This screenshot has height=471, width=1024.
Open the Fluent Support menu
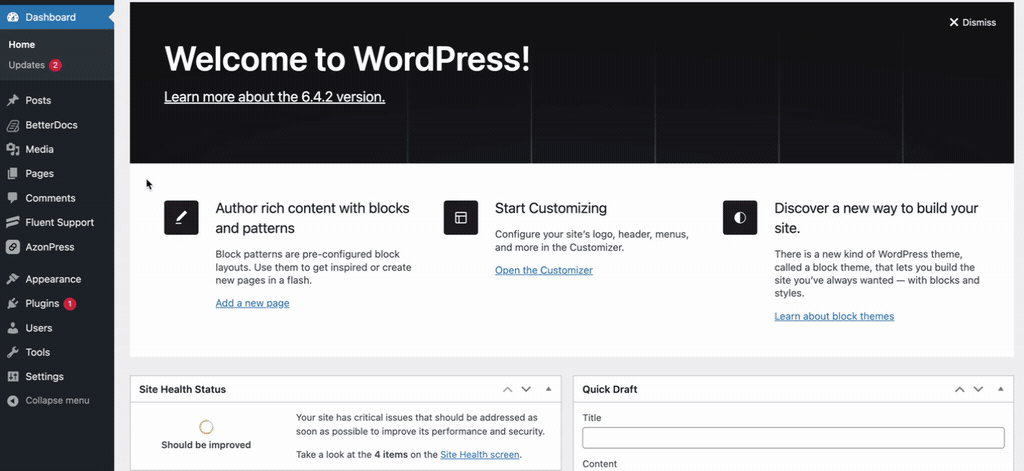[x=57, y=222]
